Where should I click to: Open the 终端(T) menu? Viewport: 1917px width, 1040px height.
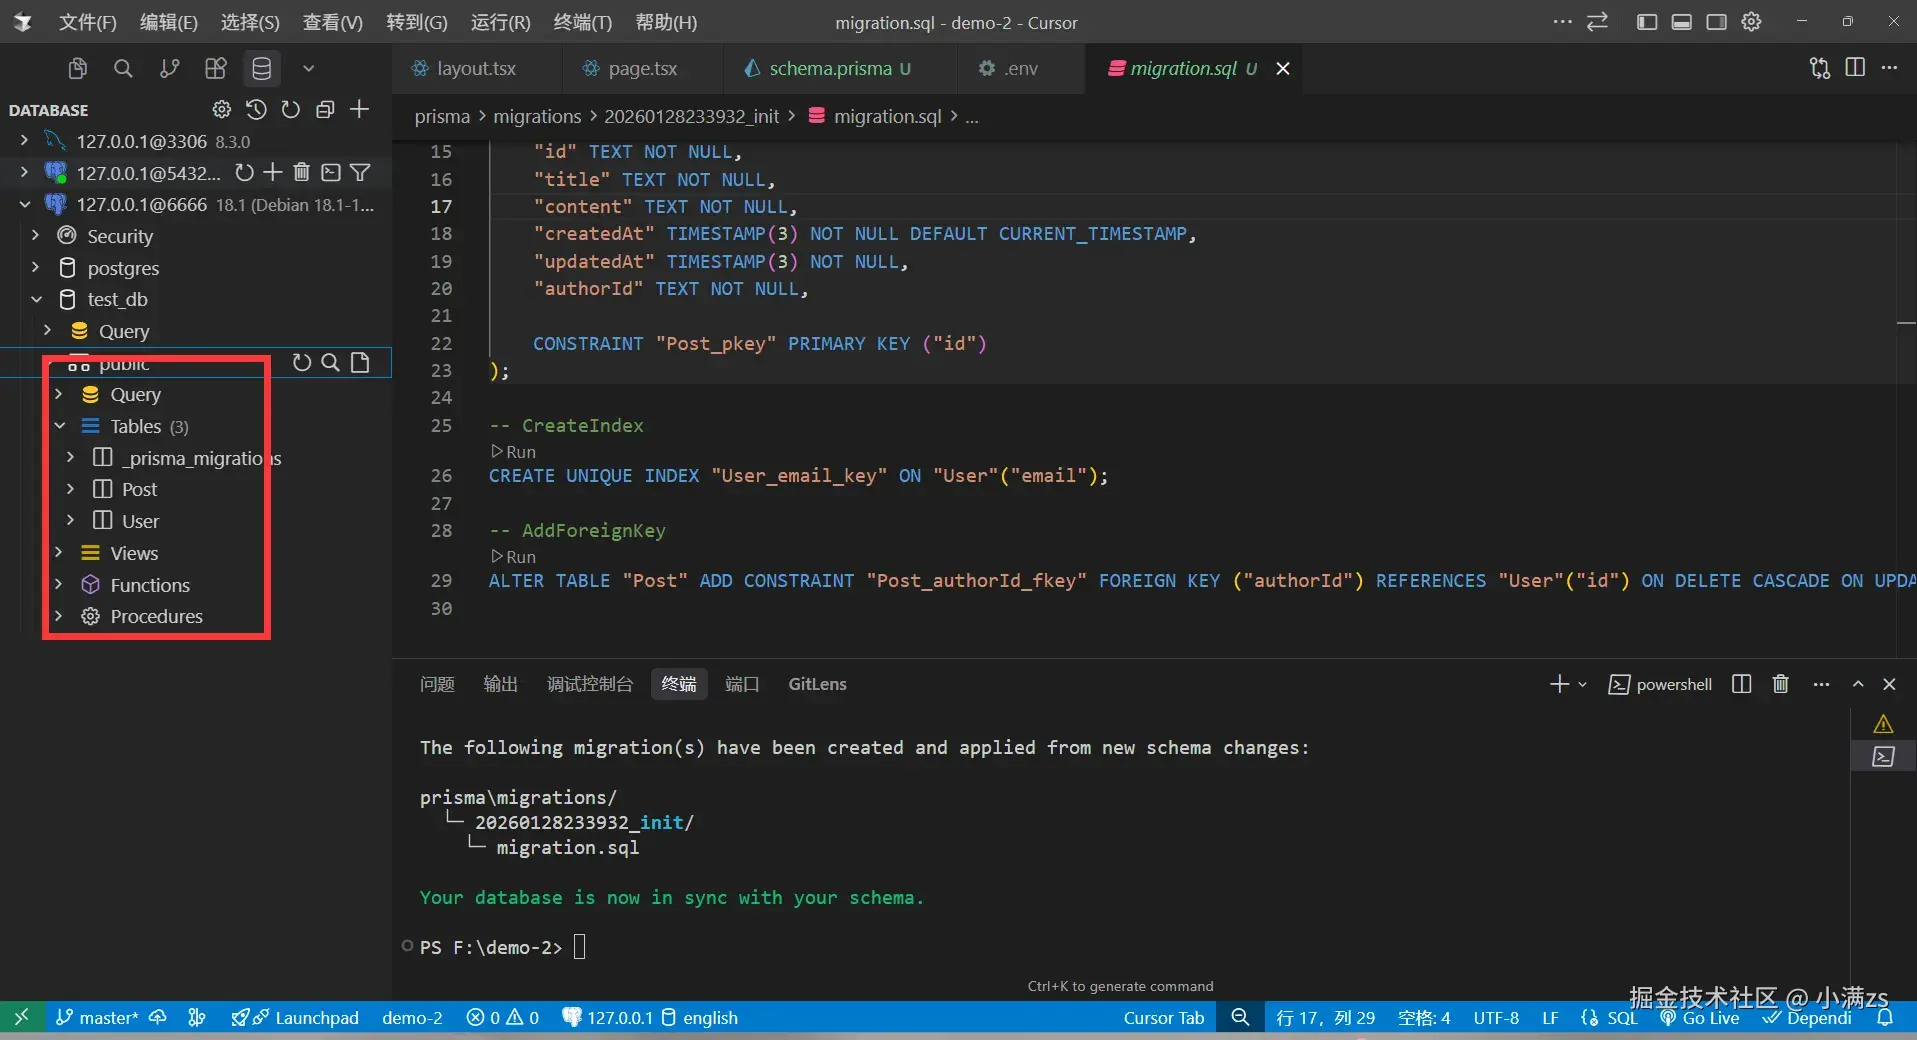pos(582,22)
